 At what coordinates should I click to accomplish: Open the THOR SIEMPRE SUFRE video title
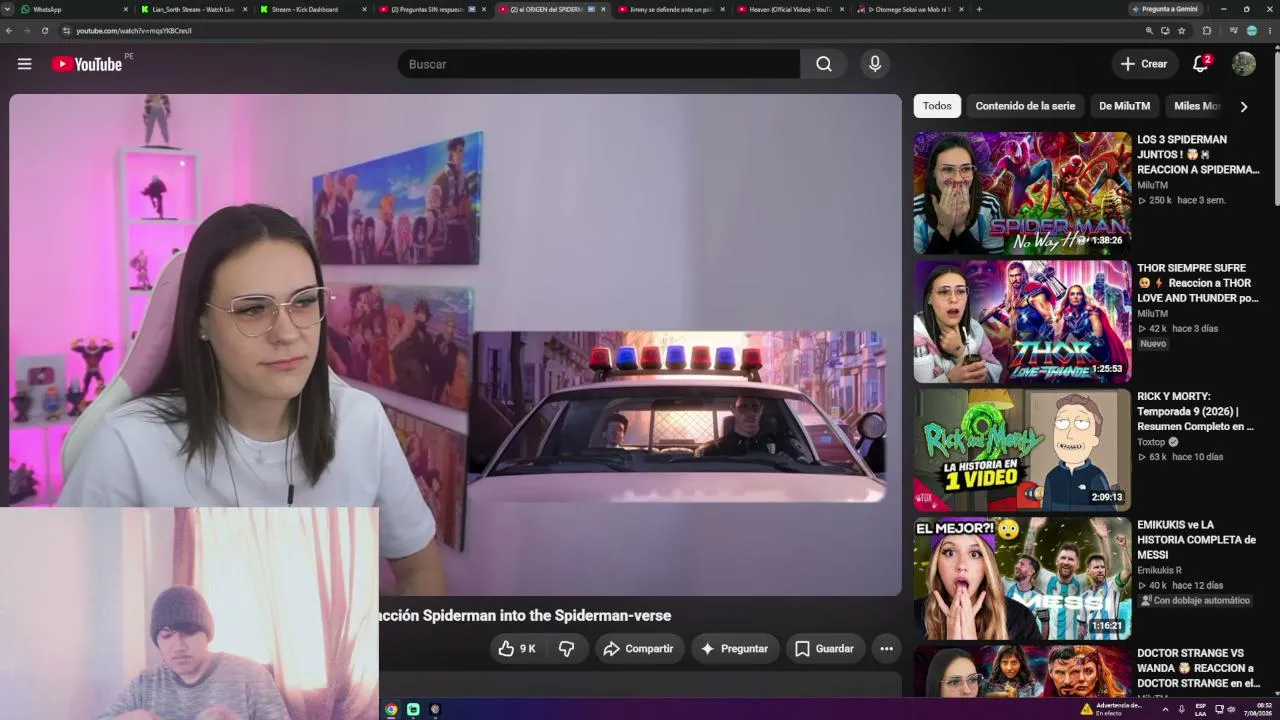tap(1198, 283)
